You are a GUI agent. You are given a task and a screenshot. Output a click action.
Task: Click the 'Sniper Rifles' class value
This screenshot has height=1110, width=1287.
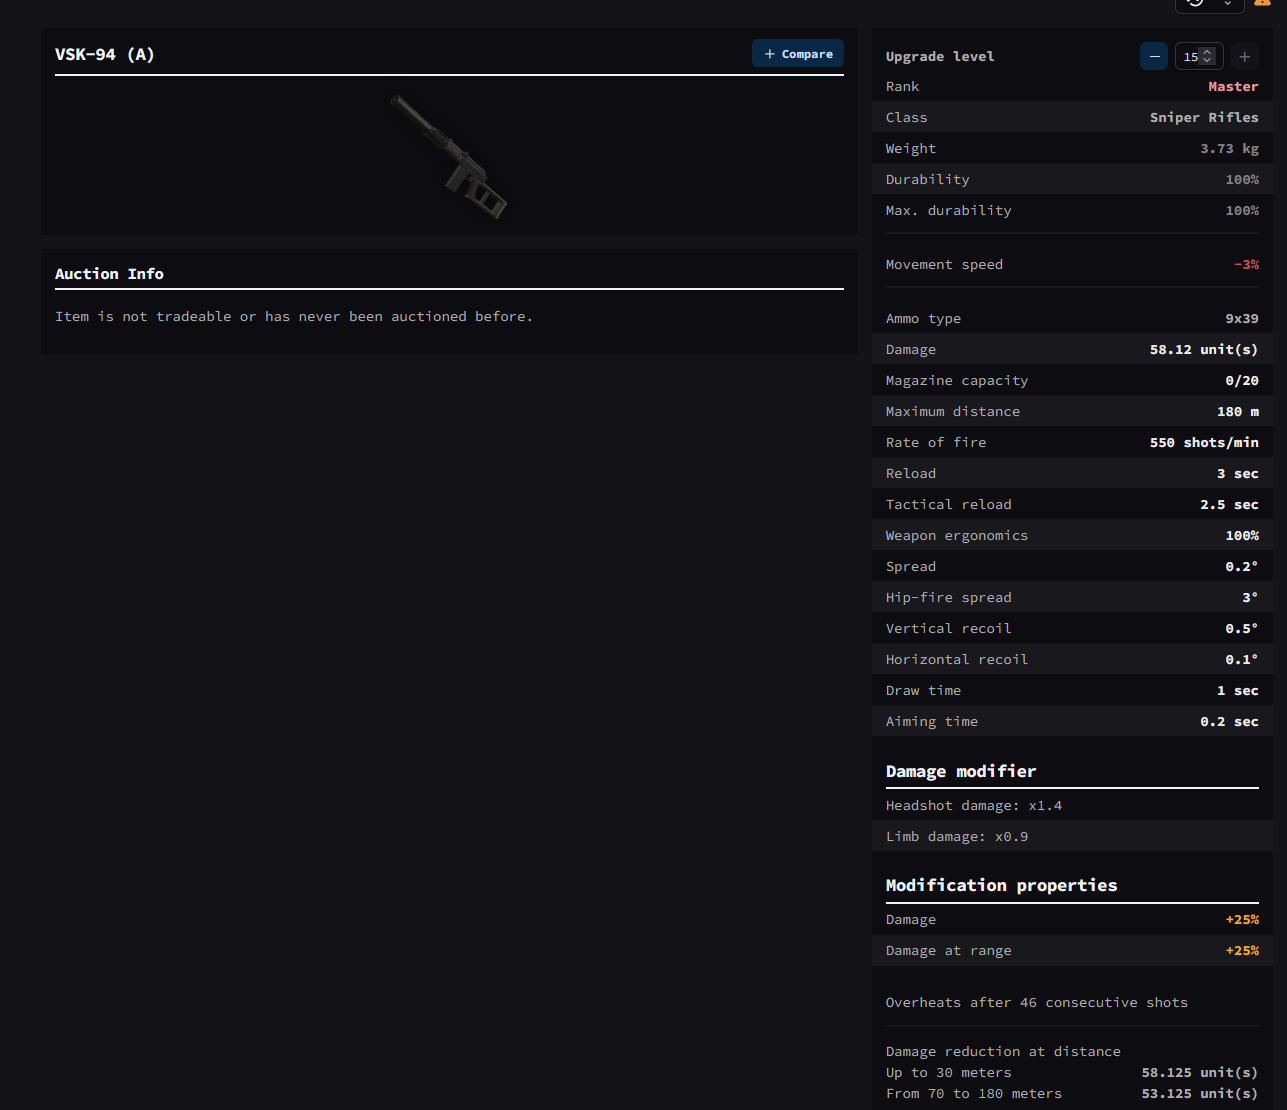[x=1204, y=118]
